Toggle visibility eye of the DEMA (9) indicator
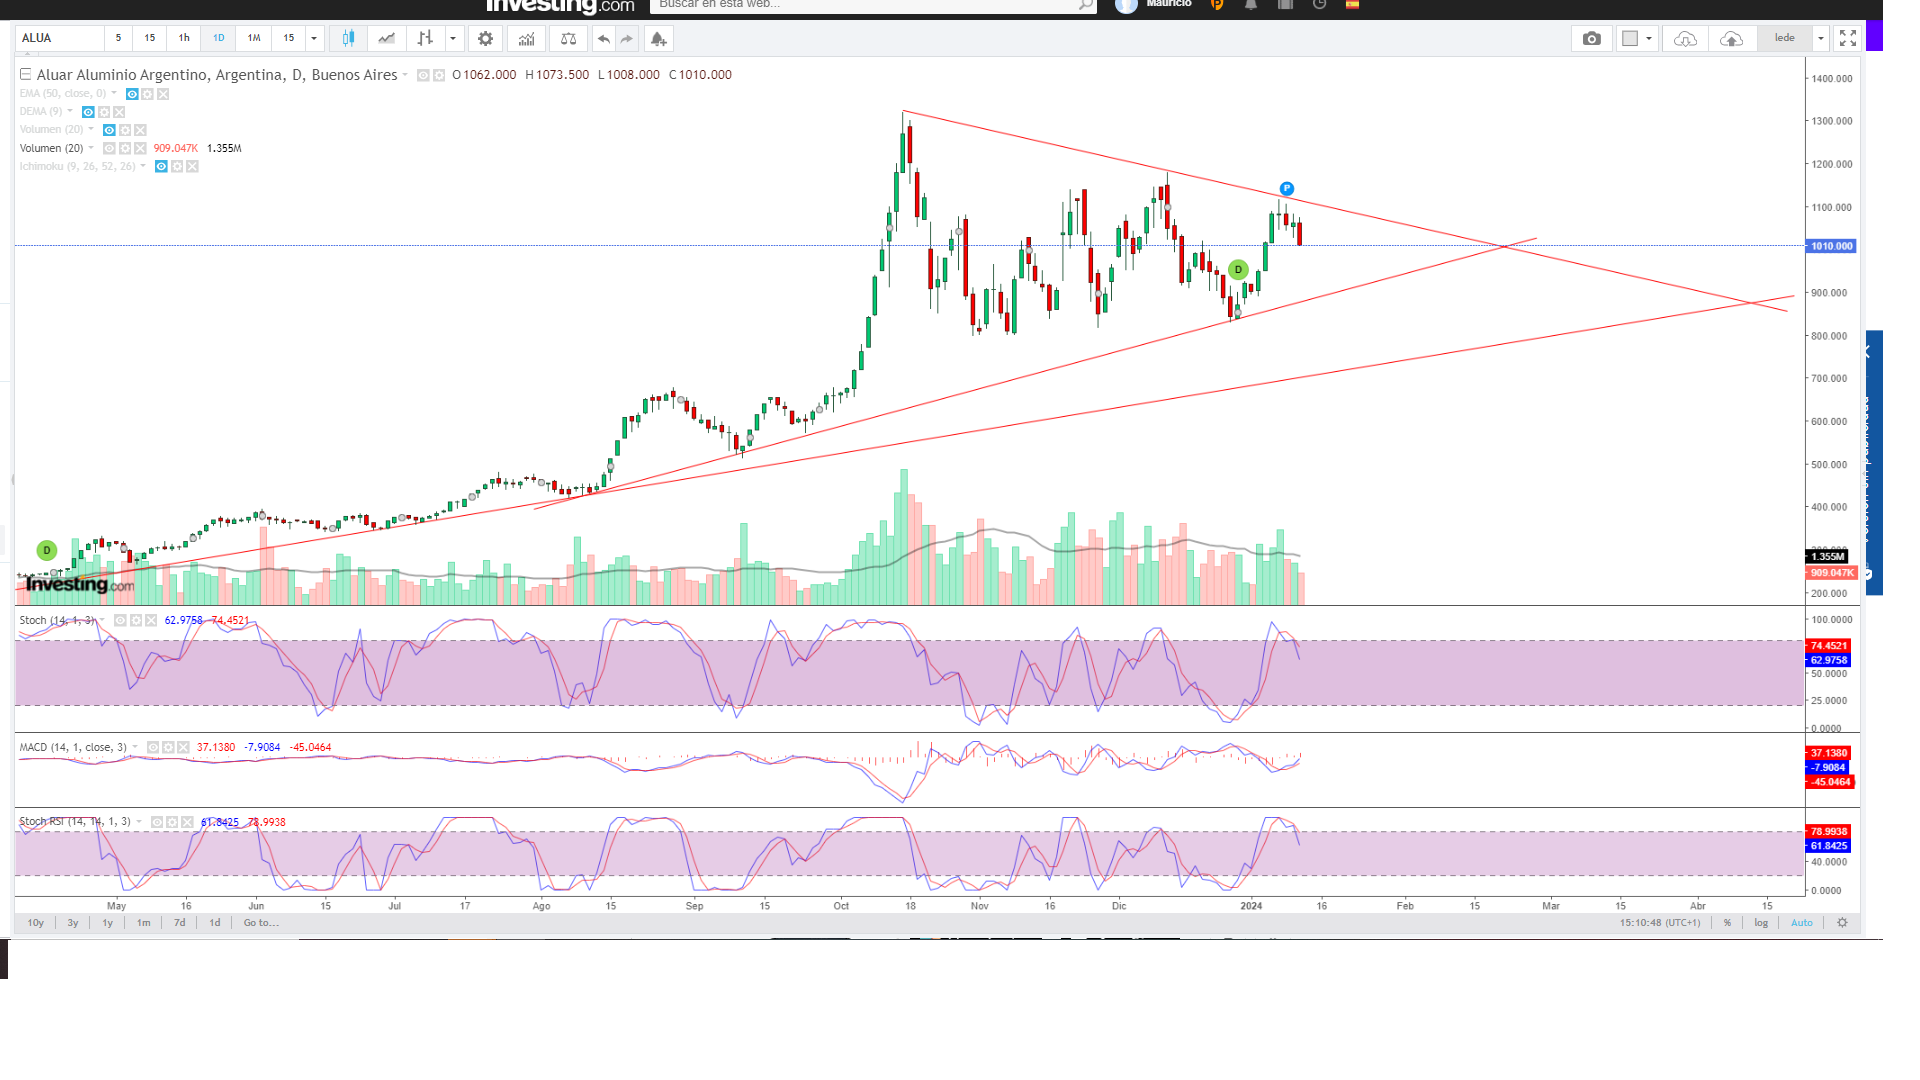The height and width of the screenshot is (1080, 1920). 88,112
